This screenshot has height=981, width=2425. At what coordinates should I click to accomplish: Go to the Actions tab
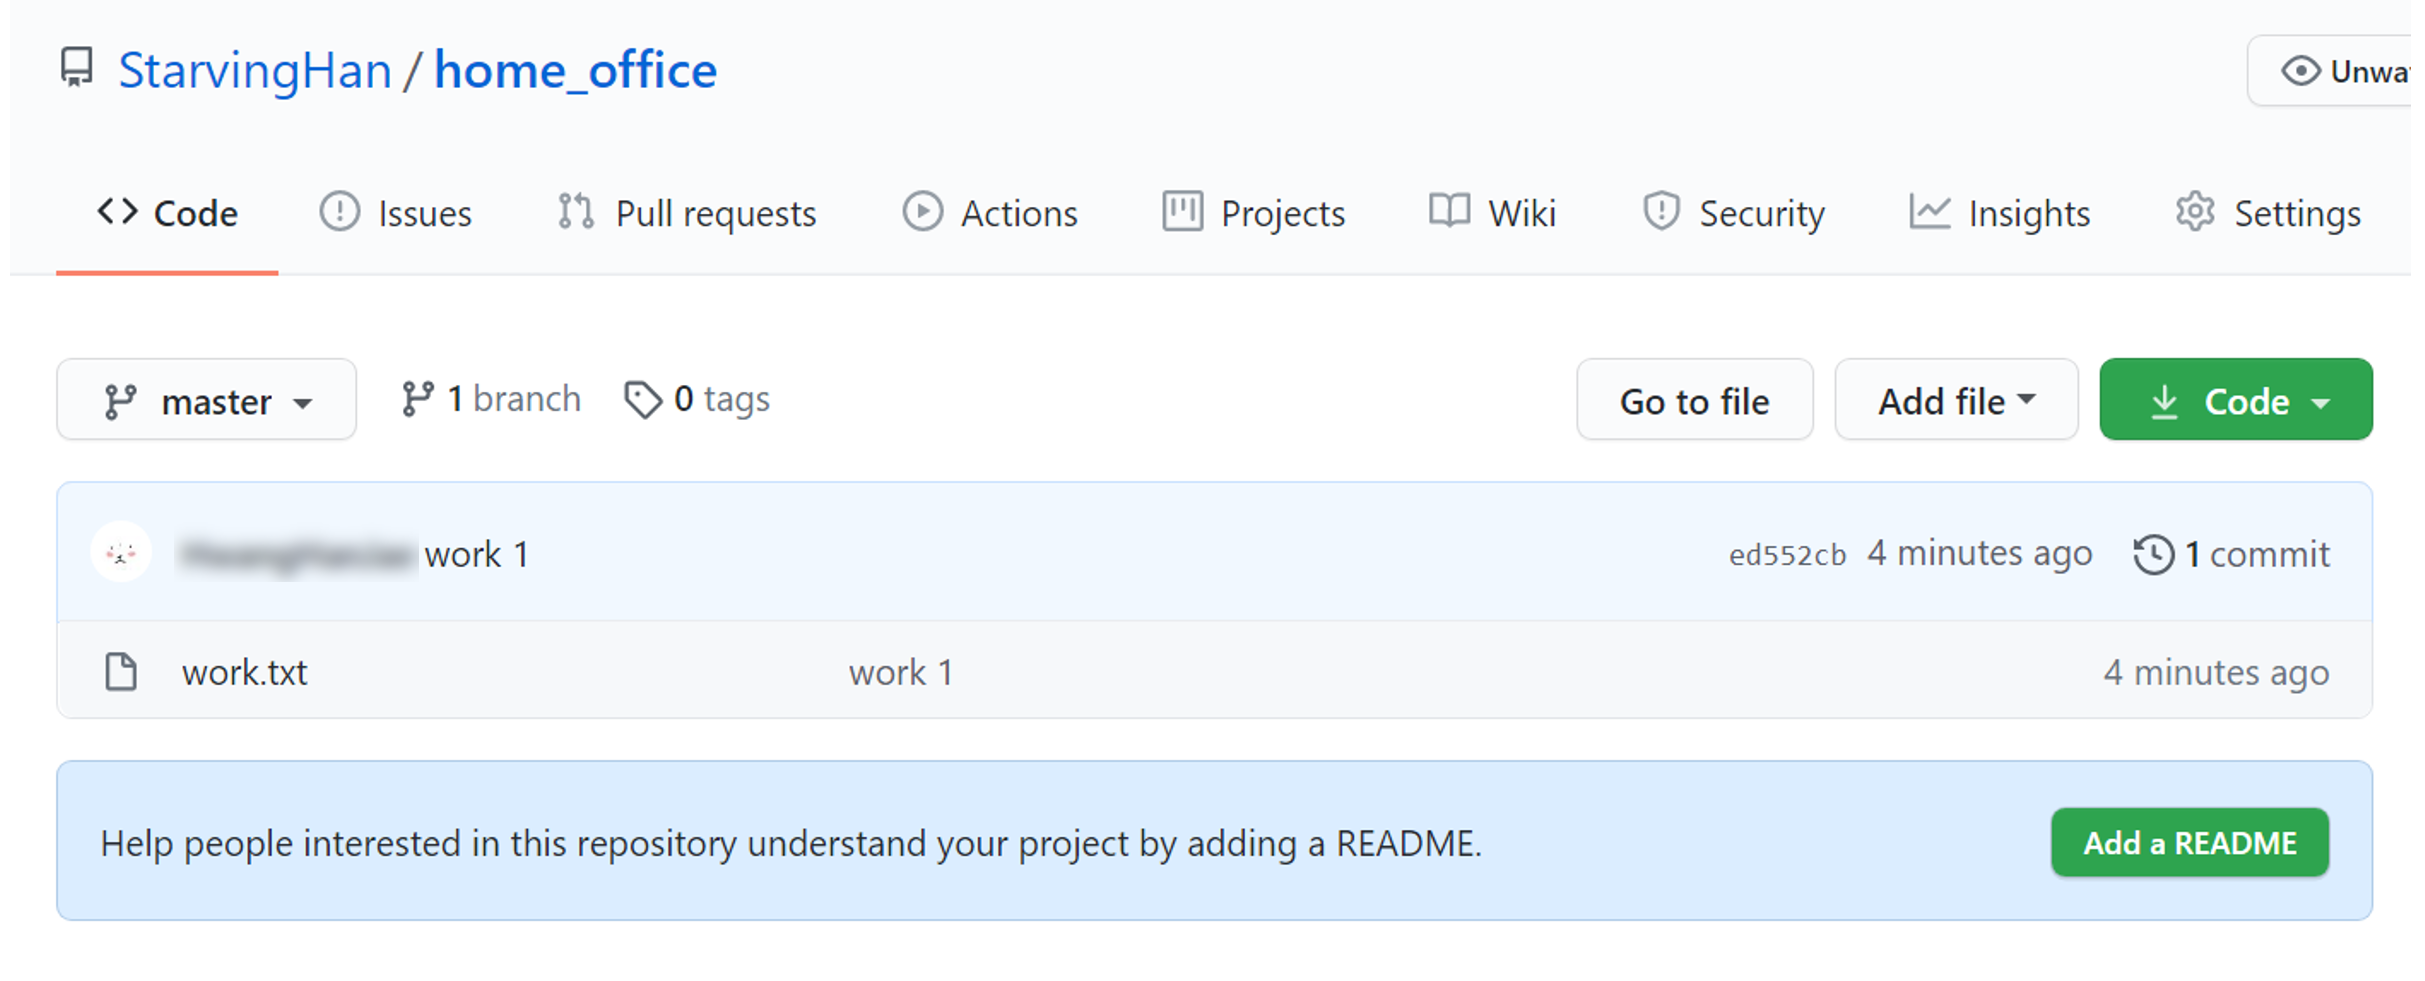(989, 213)
